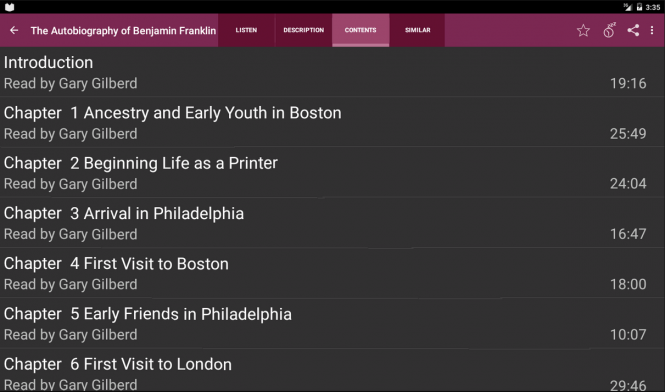The height and width of the screenshot is (392, 665).
Task: Tap the signal strength icon in status bar
Action: point(628,7)
